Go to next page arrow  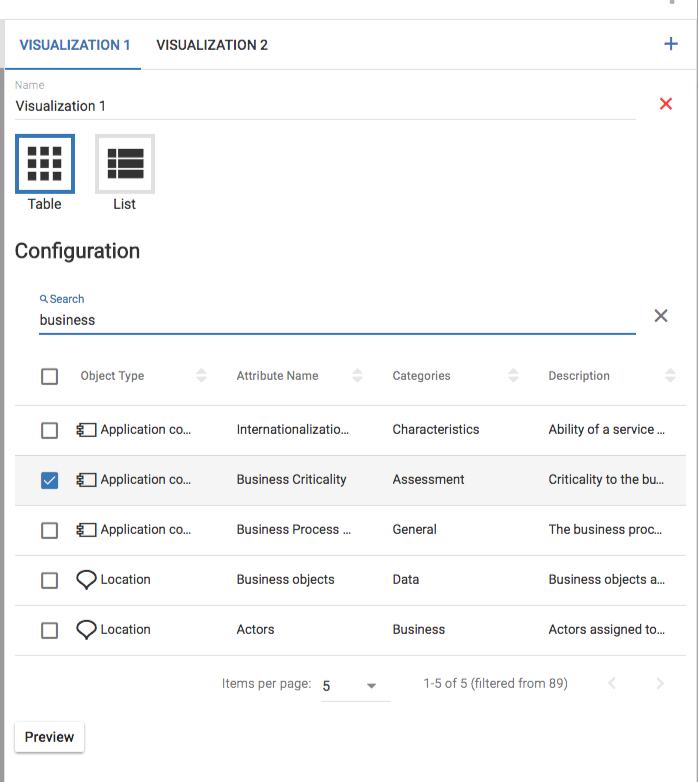[x=660, y=684]
